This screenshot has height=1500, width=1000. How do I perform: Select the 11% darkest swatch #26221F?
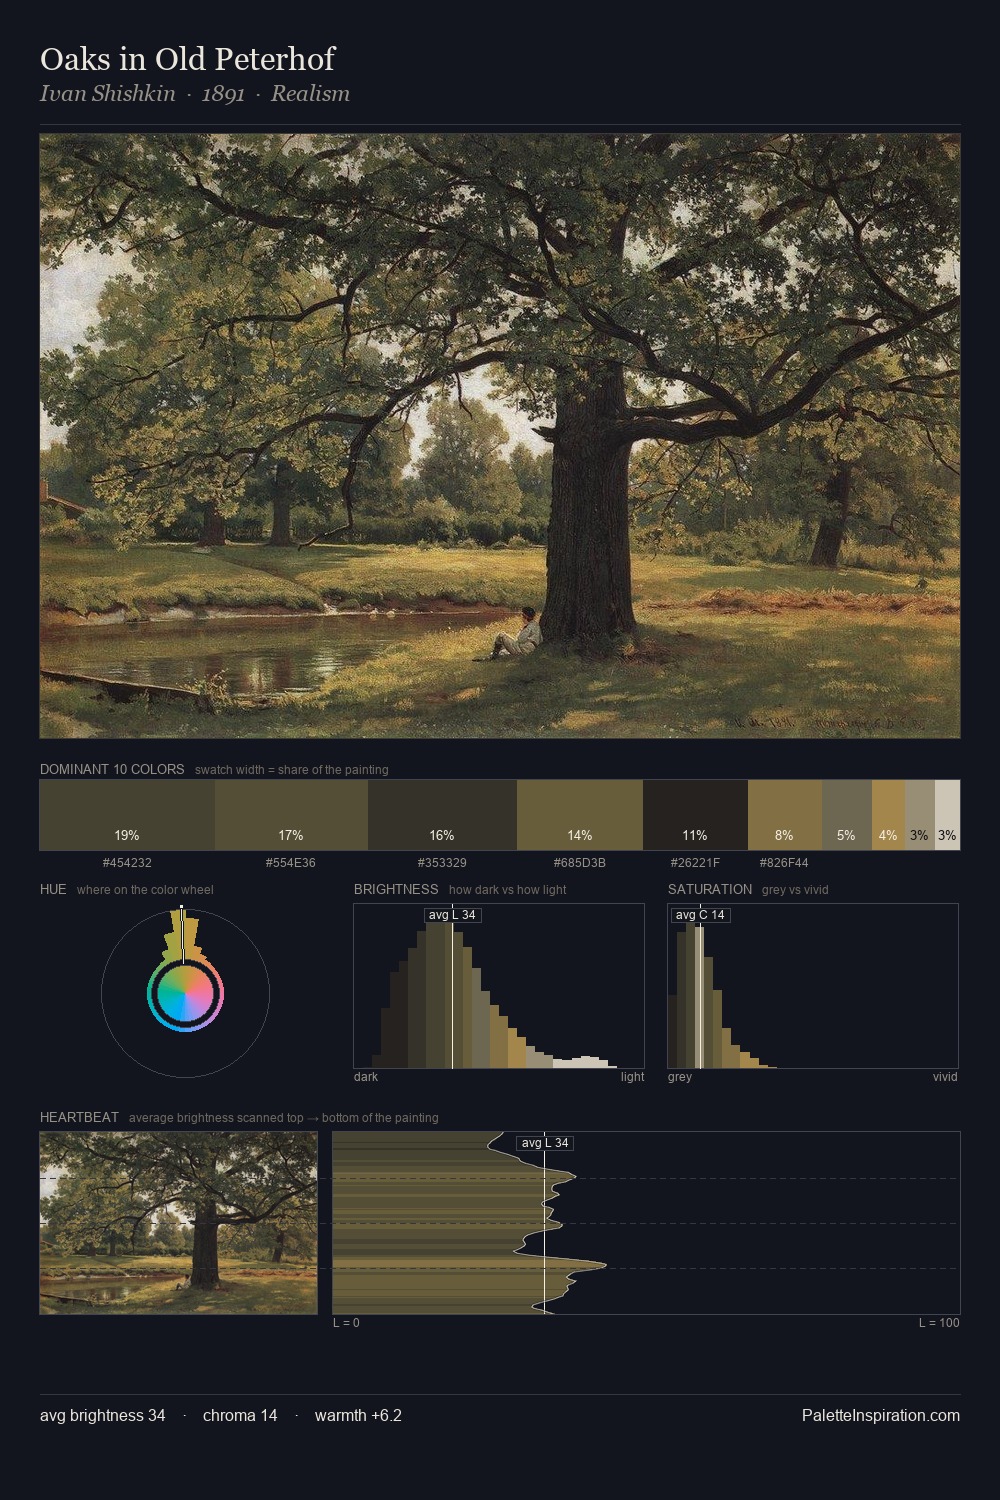pos(695,815)
